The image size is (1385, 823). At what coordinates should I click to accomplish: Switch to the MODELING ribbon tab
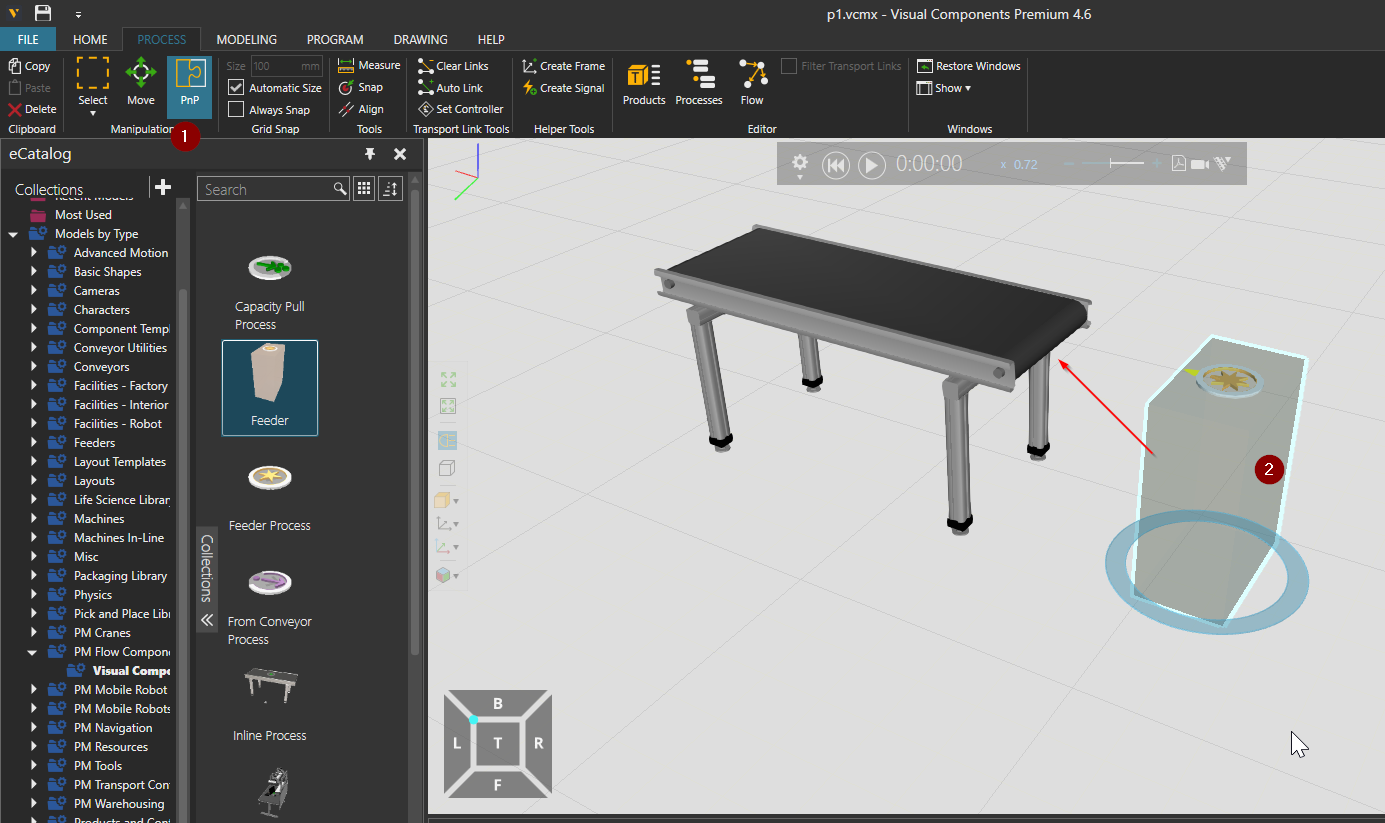click(246, 39)
